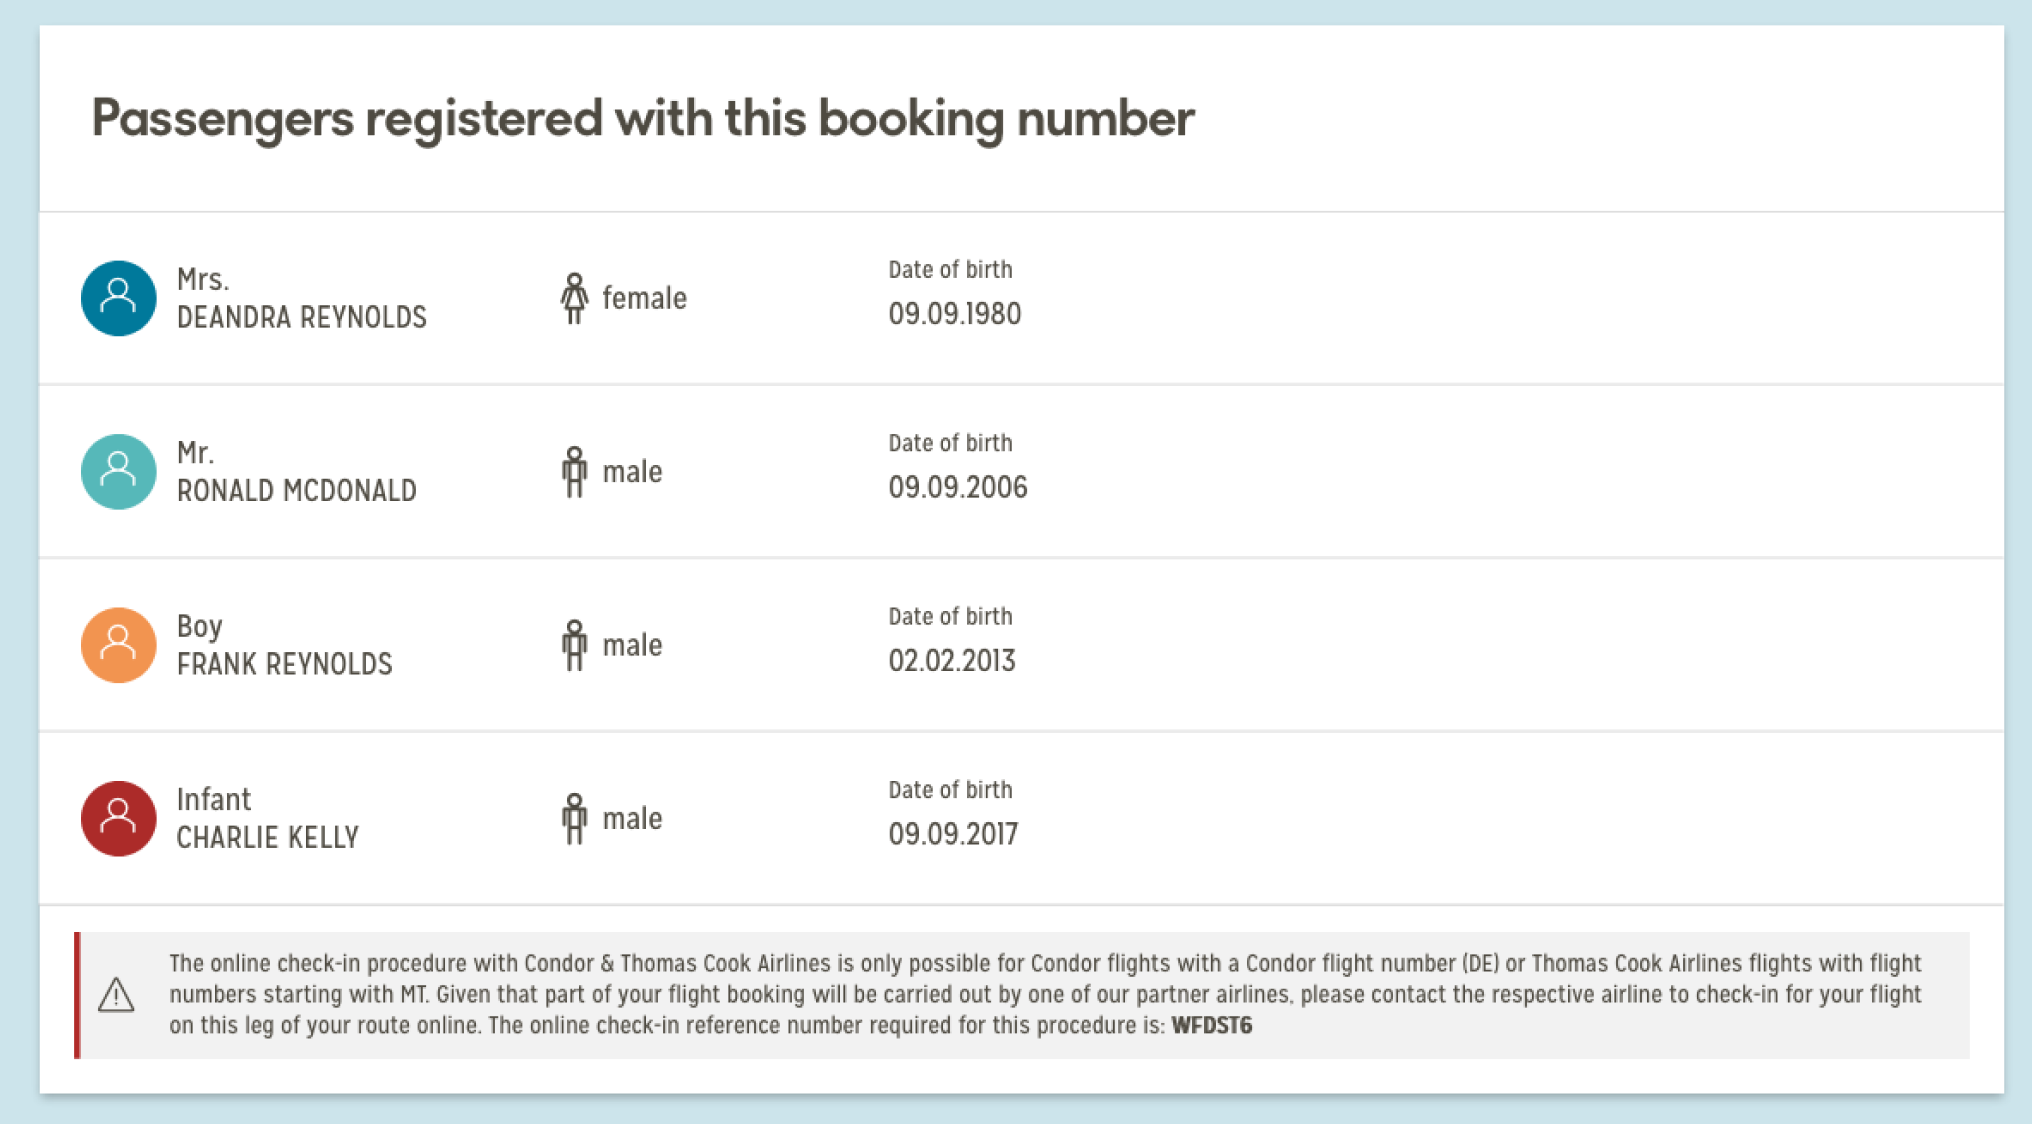Select passenger name DEANDRA REYNOLDS
Screen dimensions: 2032x1124
301,318
